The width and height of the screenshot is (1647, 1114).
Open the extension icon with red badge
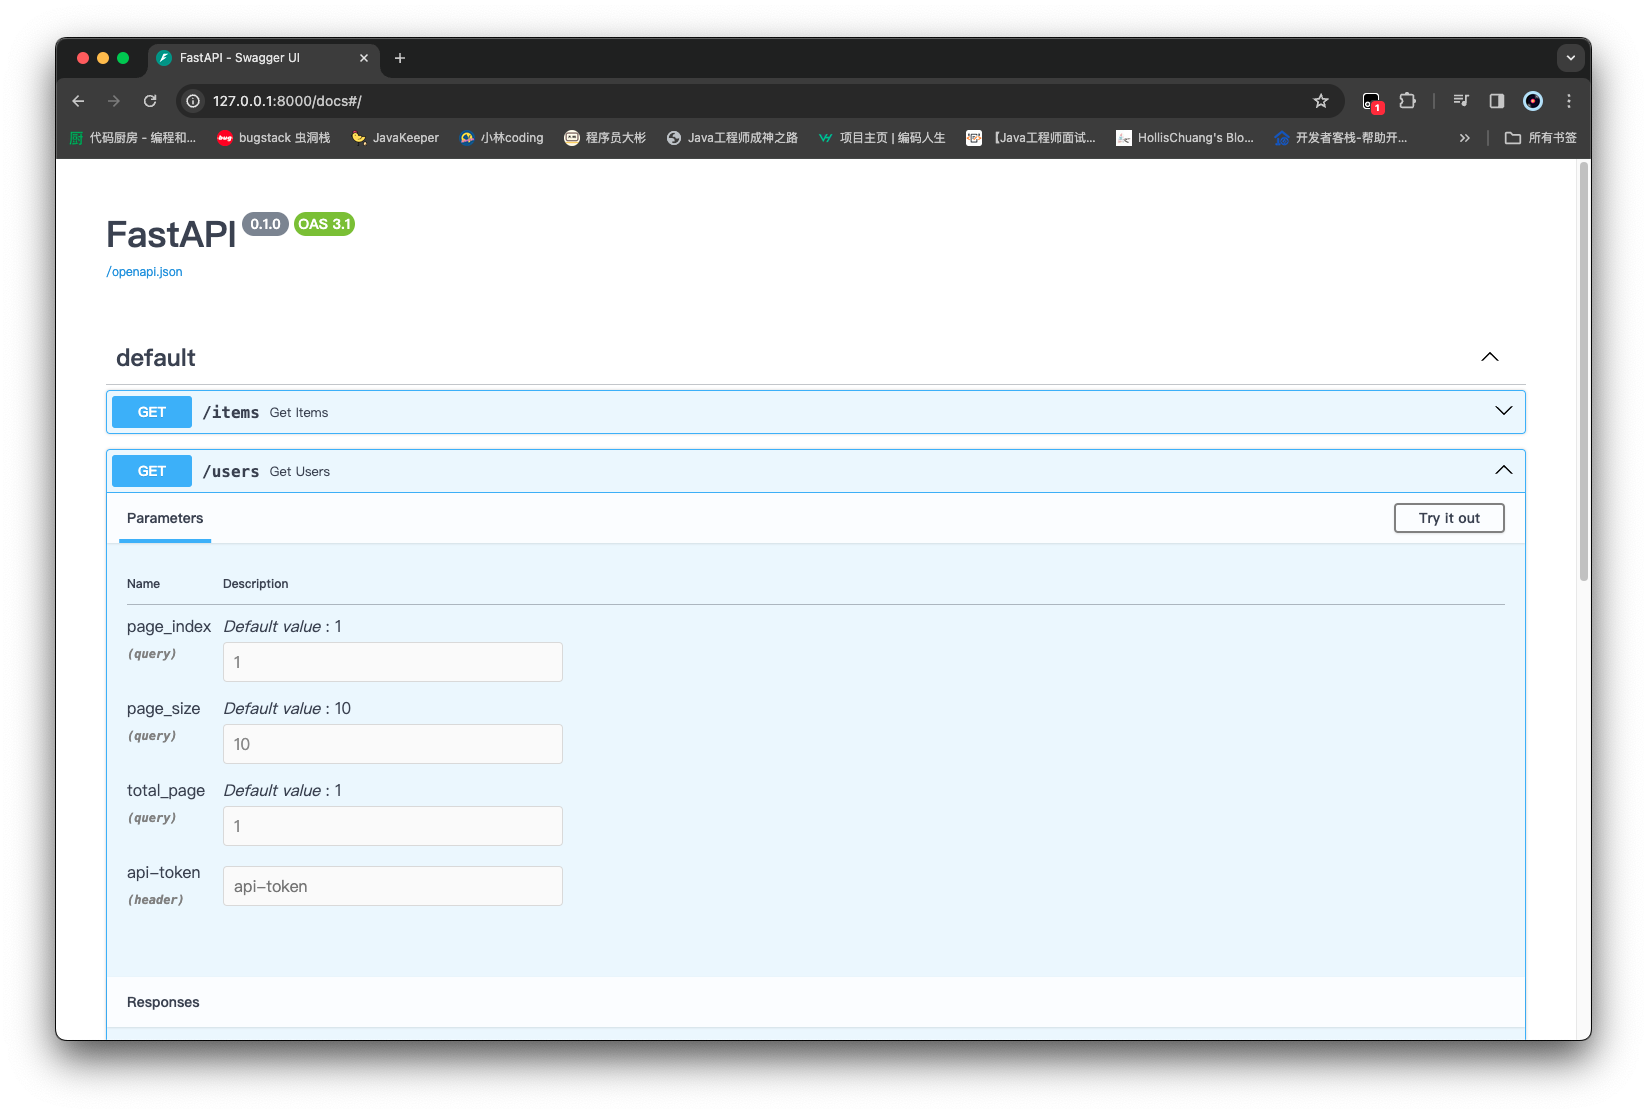point(1372,101)
